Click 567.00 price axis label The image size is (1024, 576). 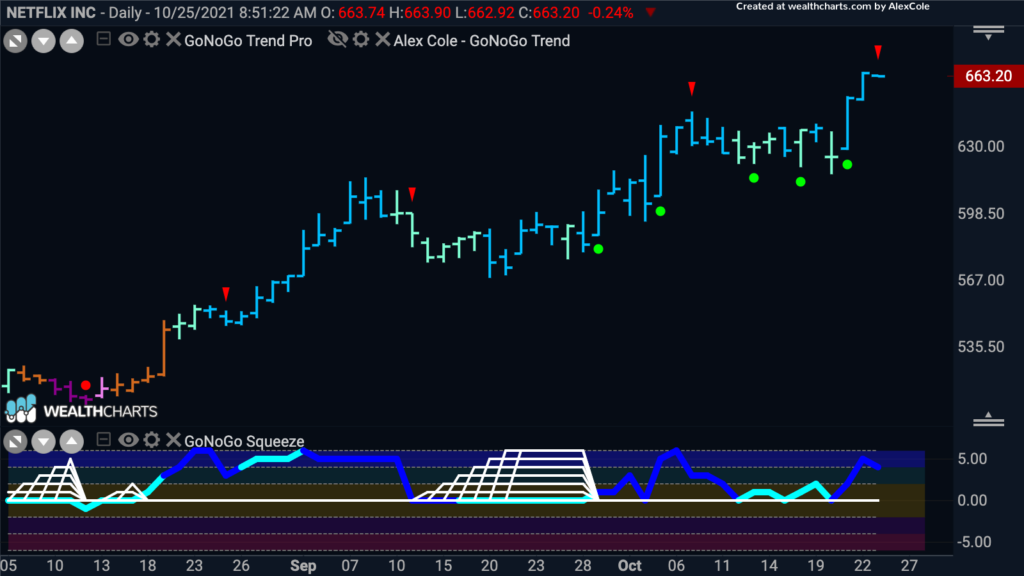[981, 280]
